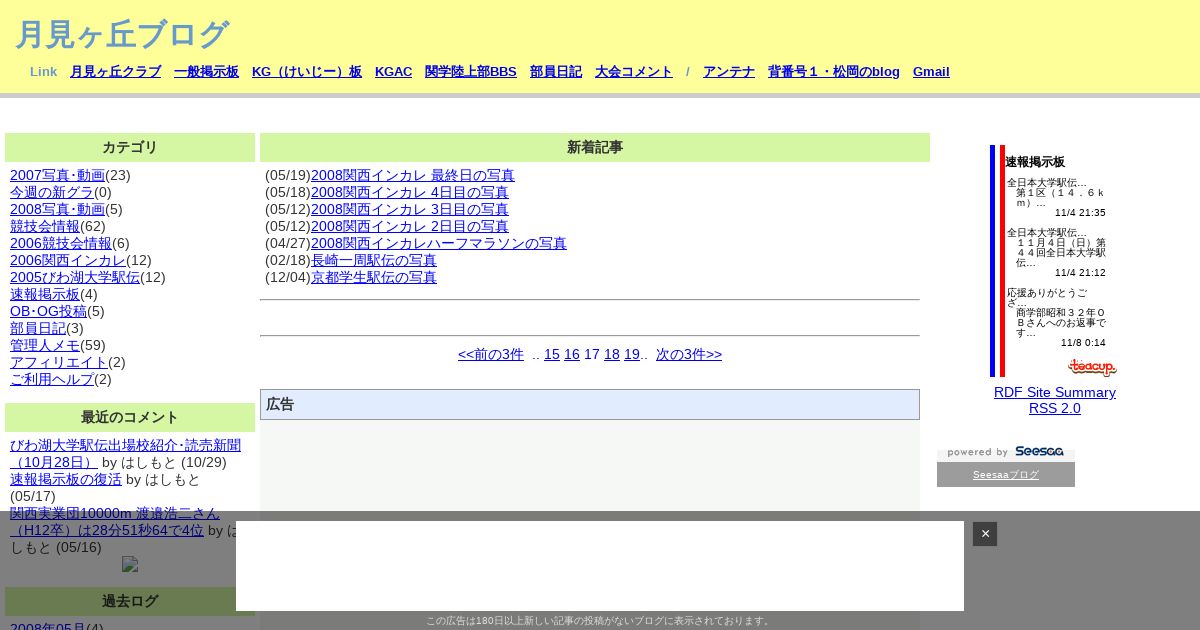Open article 長崎一周駅伝の写真
This screenshot has width=1200, height=630.
tap(374, 260)
